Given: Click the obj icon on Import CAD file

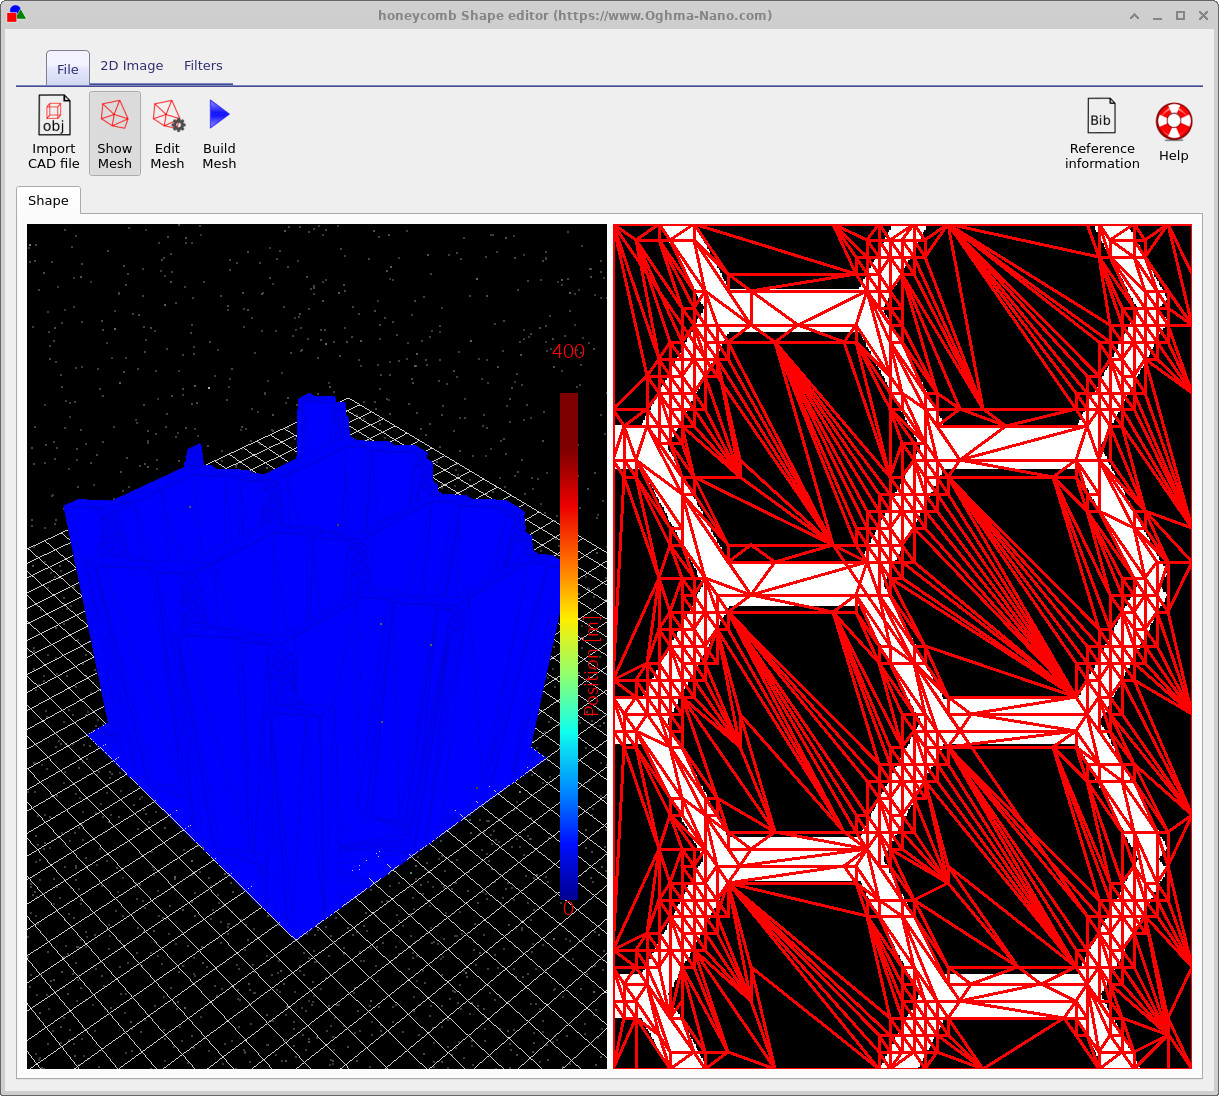Looking at the screenshot, I should pos(53,114).
